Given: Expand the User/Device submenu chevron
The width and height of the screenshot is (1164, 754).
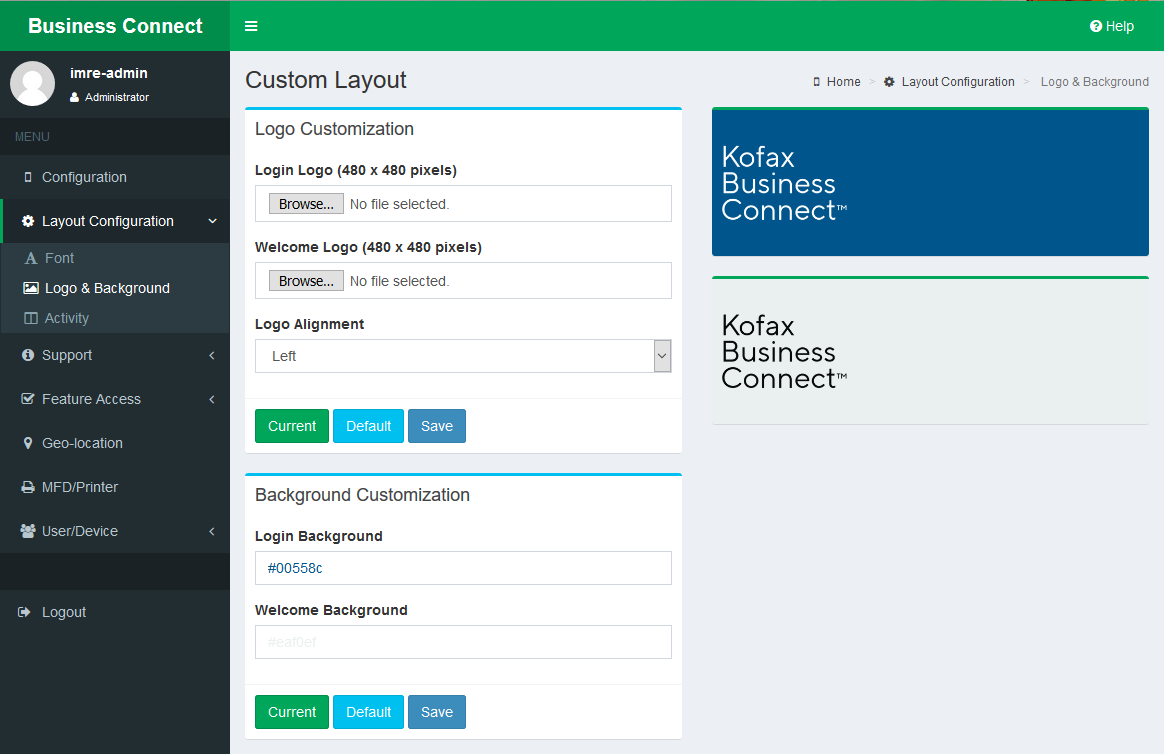Looking at the screenshot, I should pyautogui.click(x=212, y=531).
